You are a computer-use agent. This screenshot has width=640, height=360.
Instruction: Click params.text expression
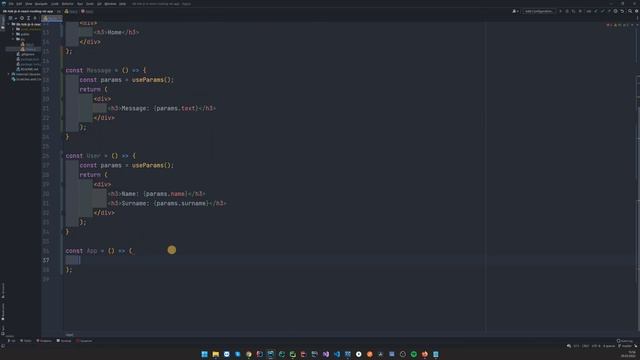(x=176, y=109)
